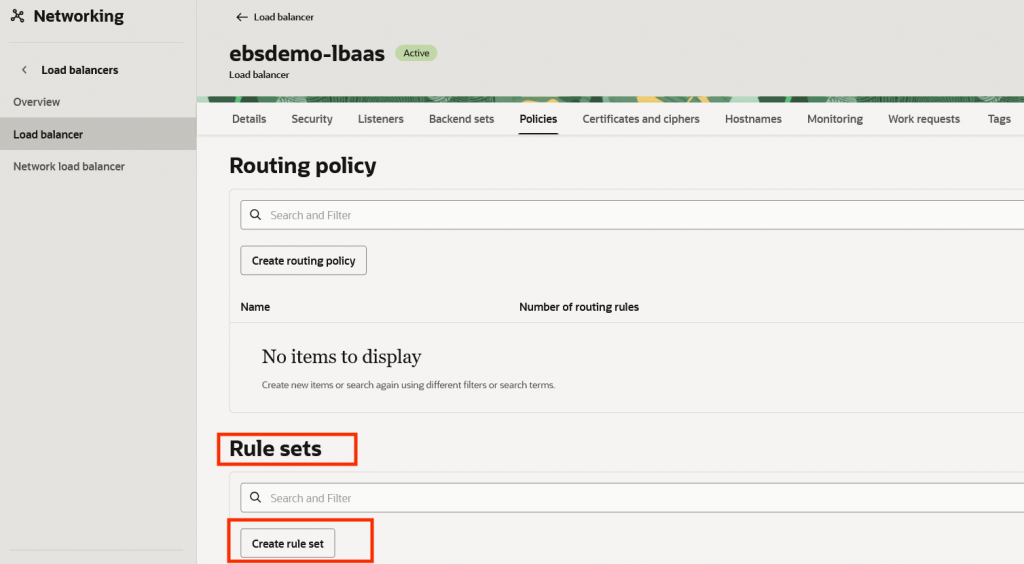Viewport: 1024px width, 564px height.
Task: View the Work requests tab
Action: [923, 119]
